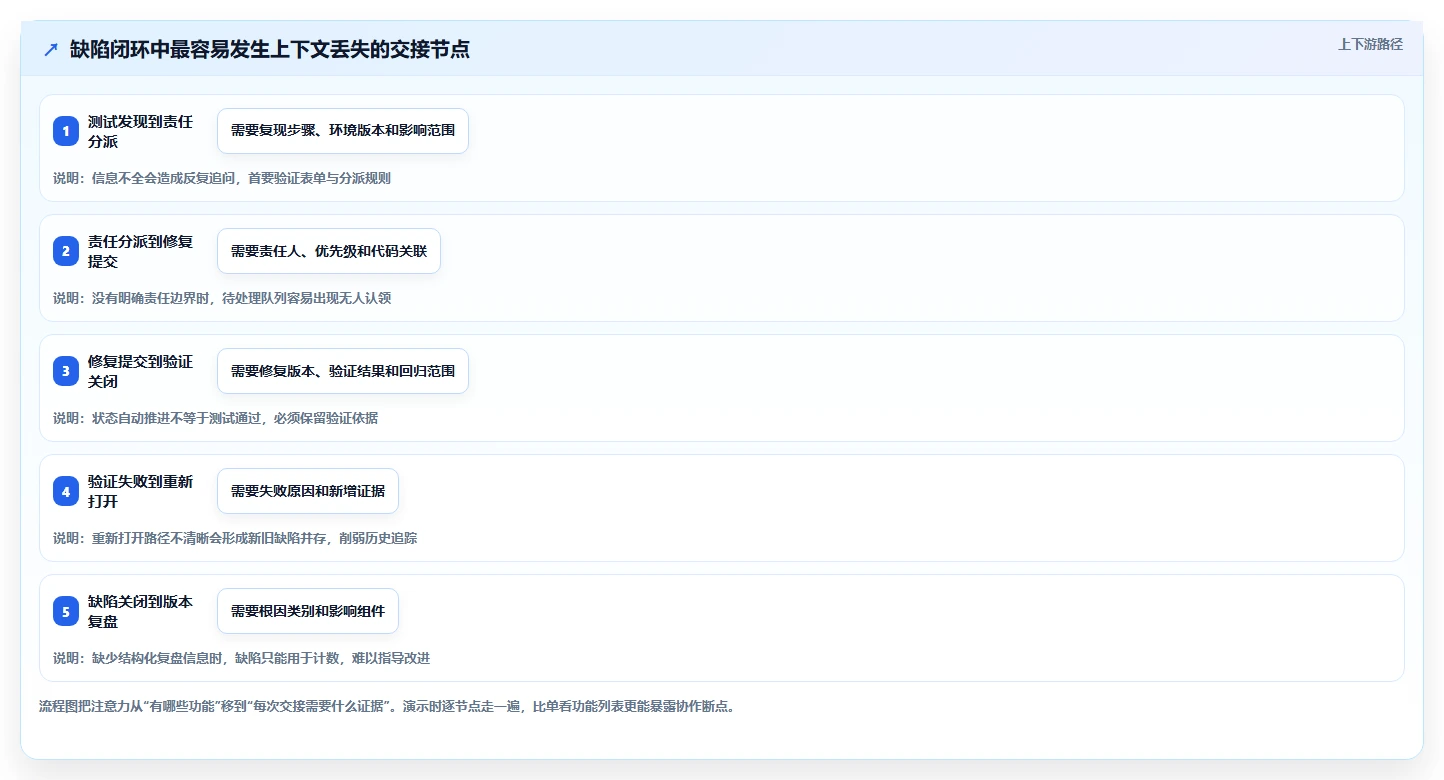Viewport: 1444px width, 780px height.
Task: Click the 需要修复版本、验证结果和回归范围 chip
Action: pyautogui.click(x=343, y=371)
